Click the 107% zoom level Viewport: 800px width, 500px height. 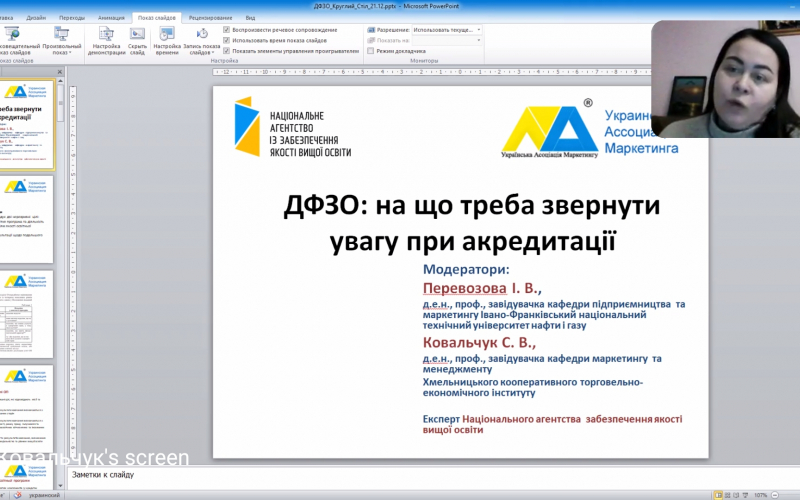coord(761,495)
